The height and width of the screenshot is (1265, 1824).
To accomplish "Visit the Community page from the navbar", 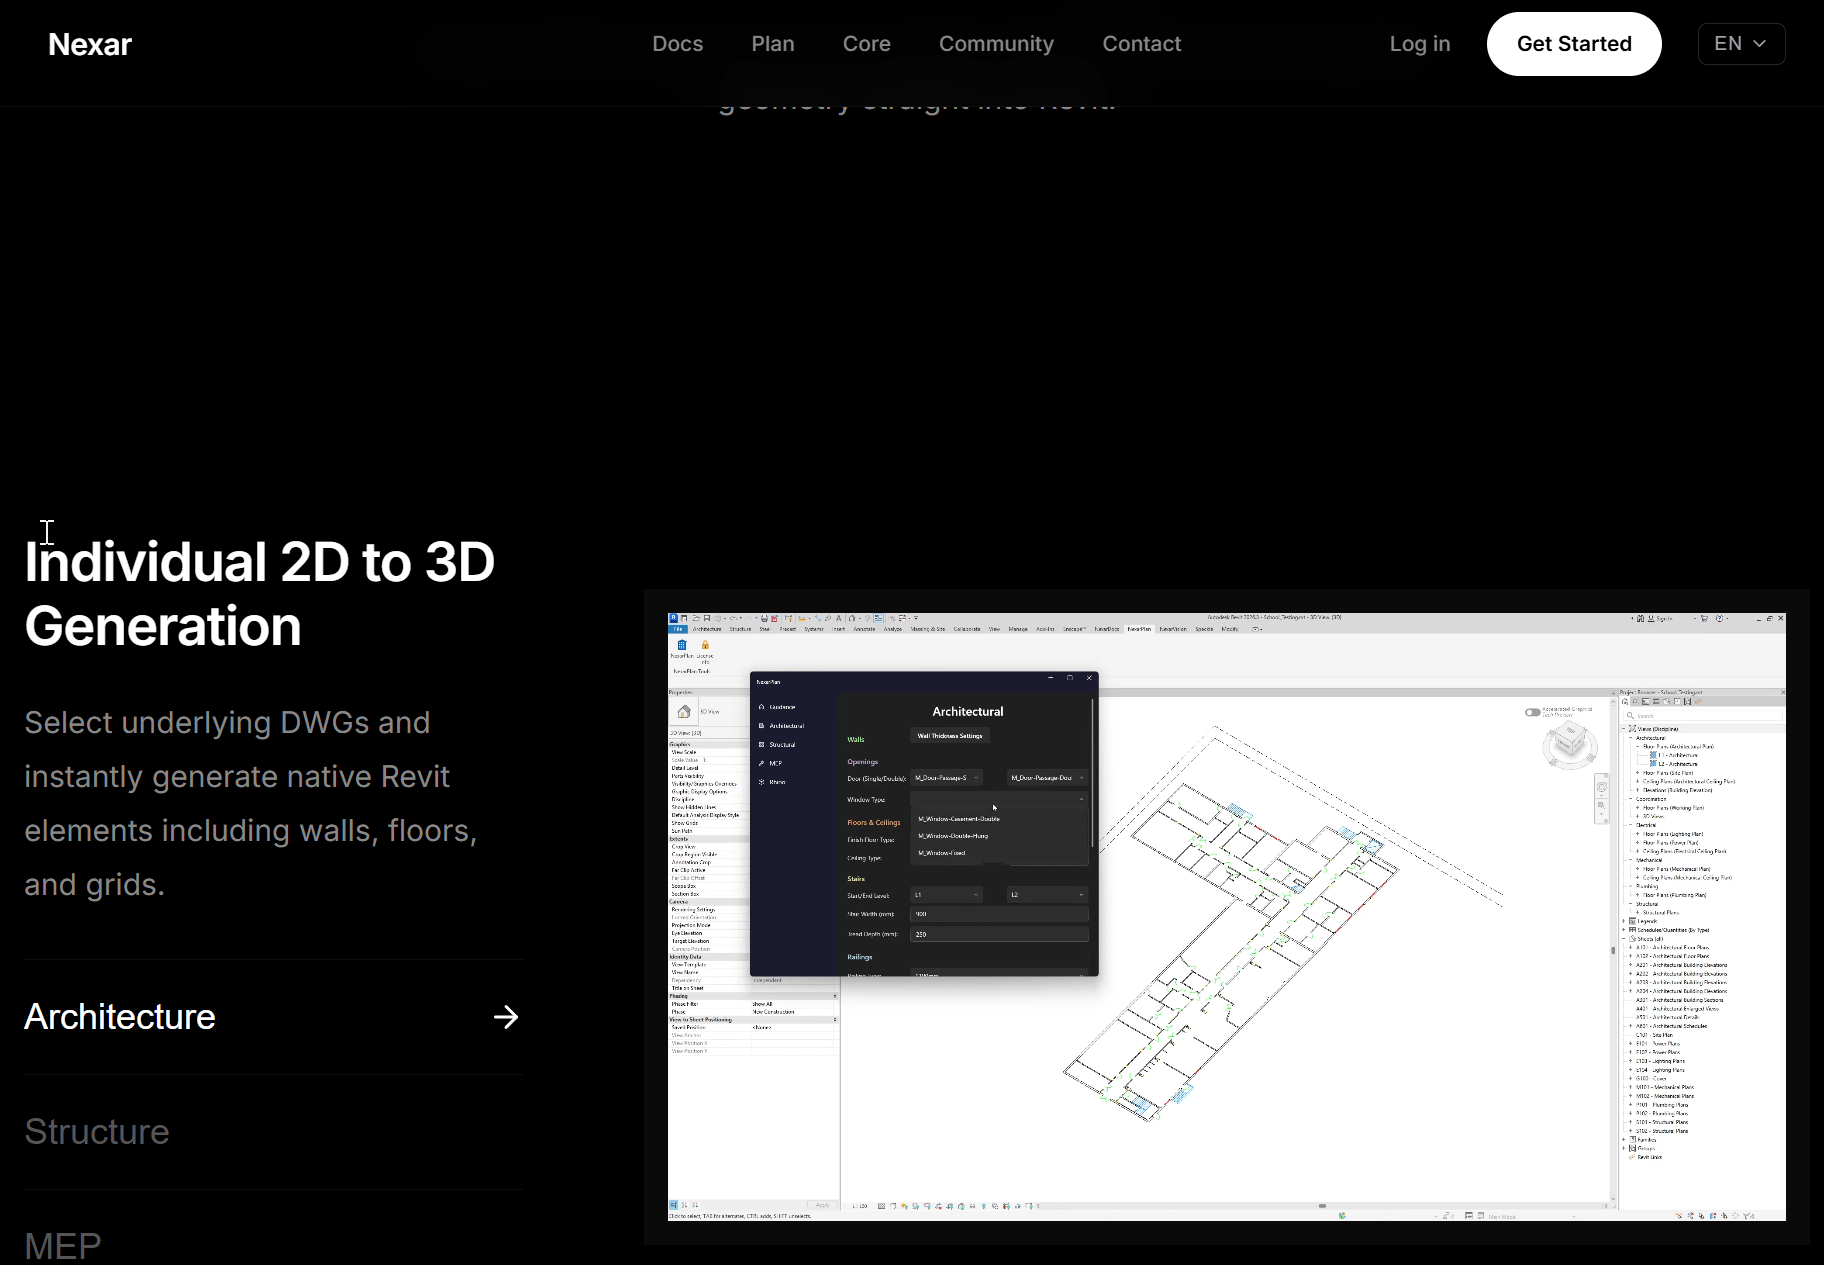I will tap(996, 44).
